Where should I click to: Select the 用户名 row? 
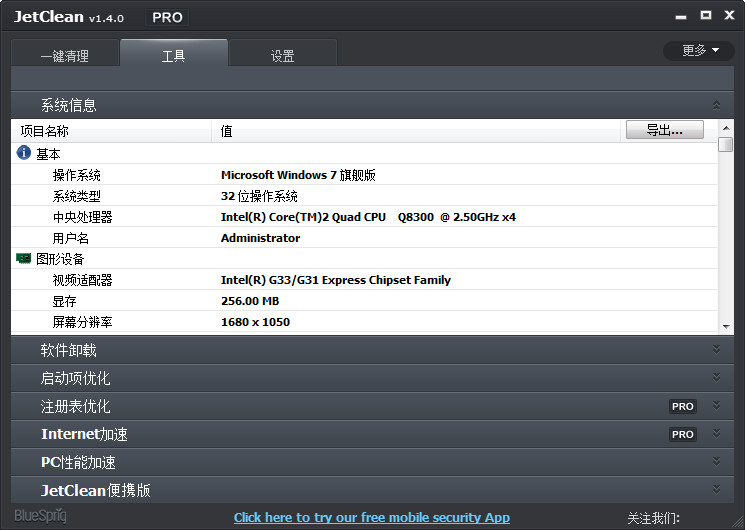point(364,238)
